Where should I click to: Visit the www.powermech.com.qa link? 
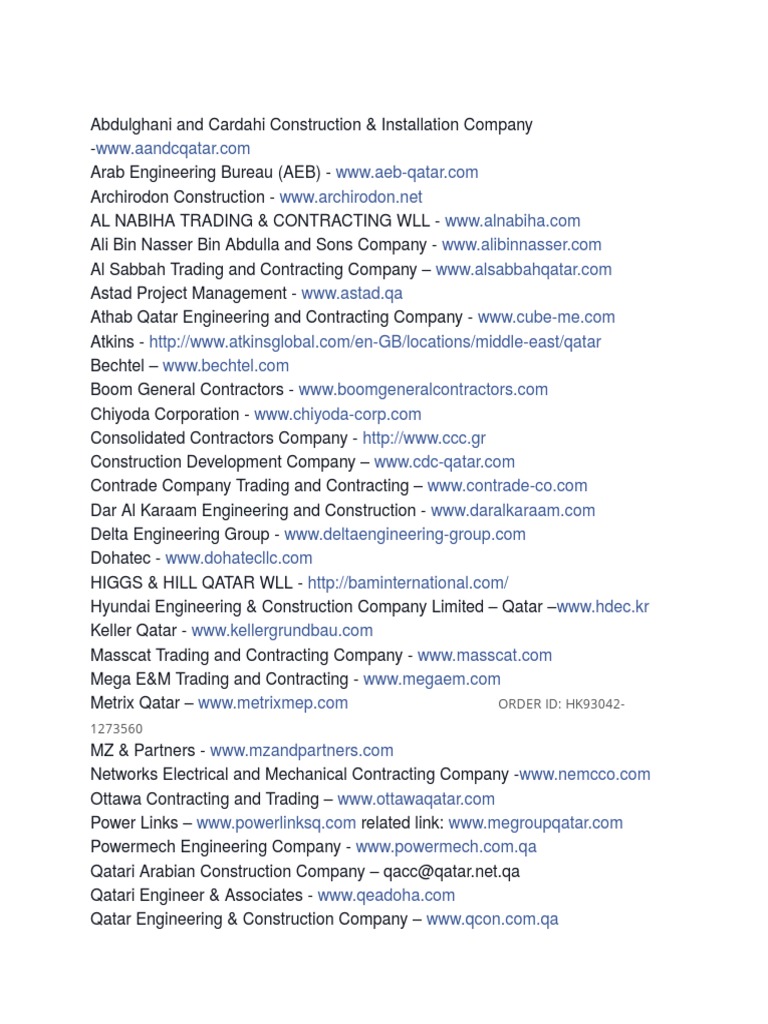tap(446, 847)
